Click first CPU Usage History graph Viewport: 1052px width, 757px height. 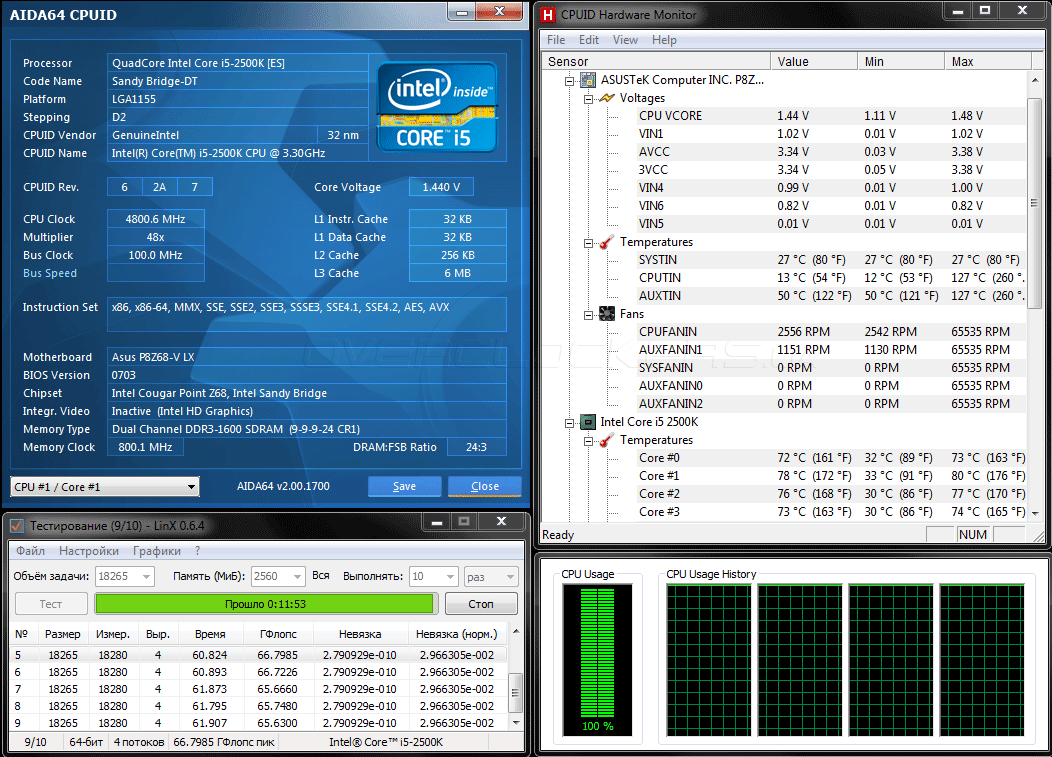[x=709, y=660]
